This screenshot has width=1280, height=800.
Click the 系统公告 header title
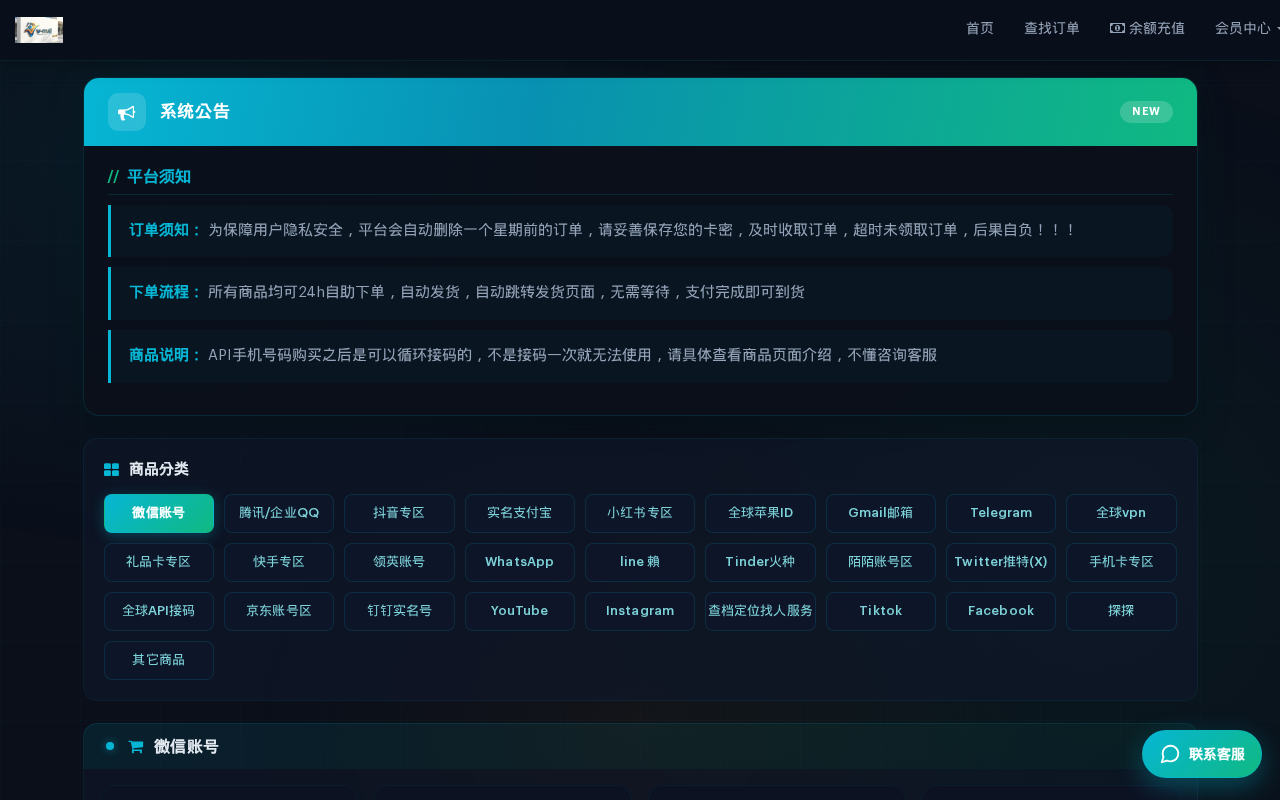pyautogui.click(x=195, y=112)
